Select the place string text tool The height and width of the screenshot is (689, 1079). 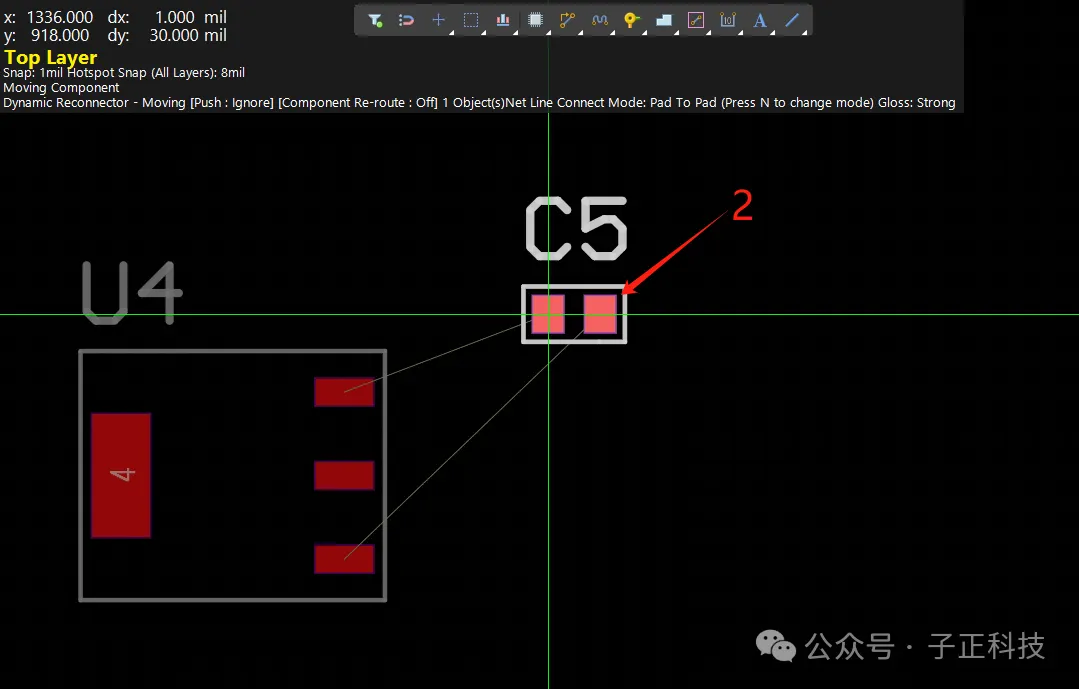760,20
